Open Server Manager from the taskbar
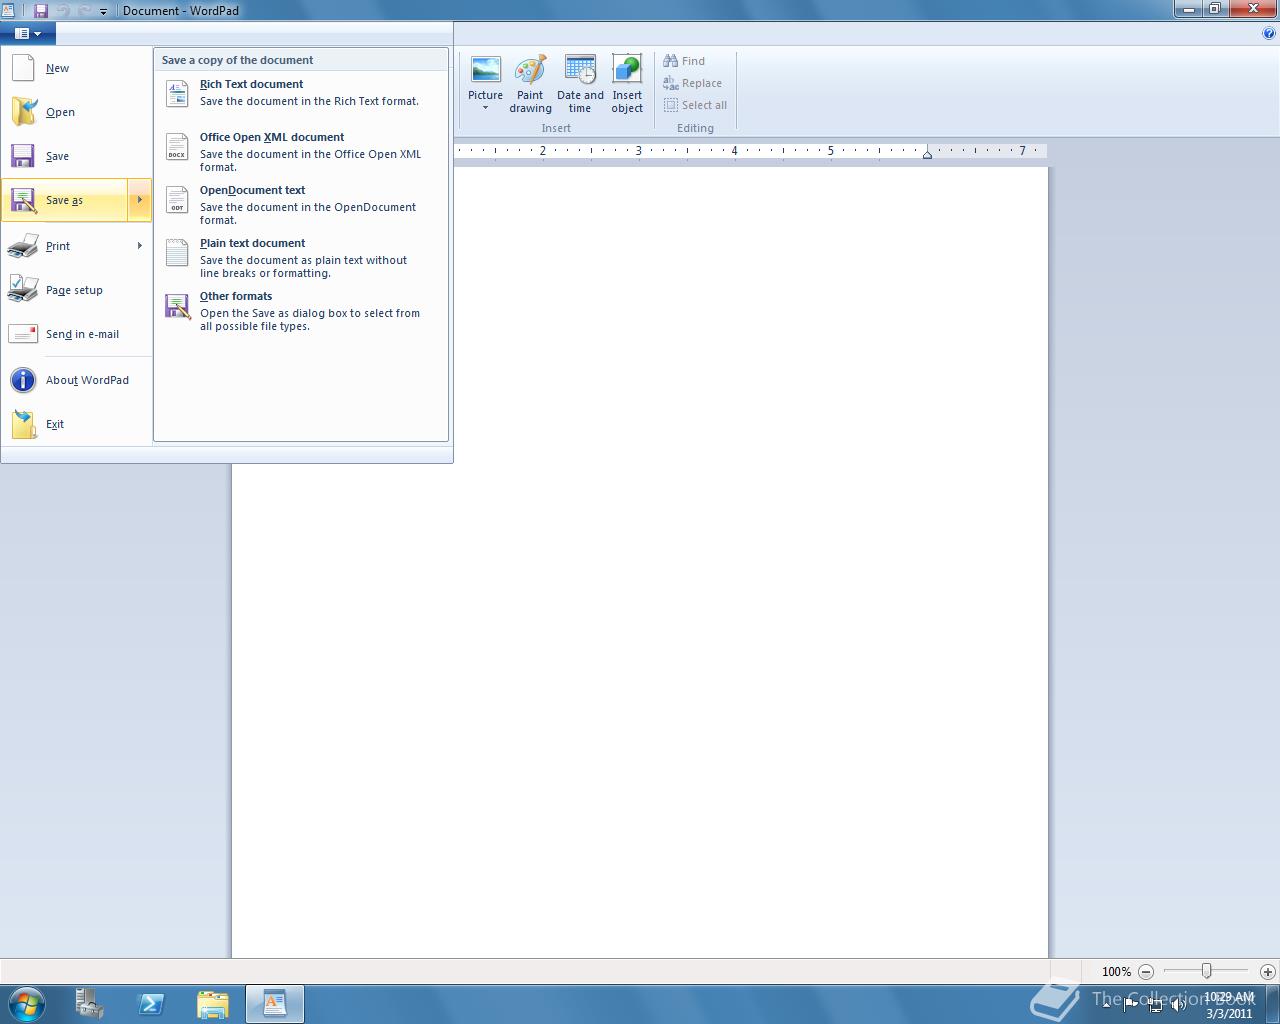The image size is (1280, 1024). pos(90,1004)
